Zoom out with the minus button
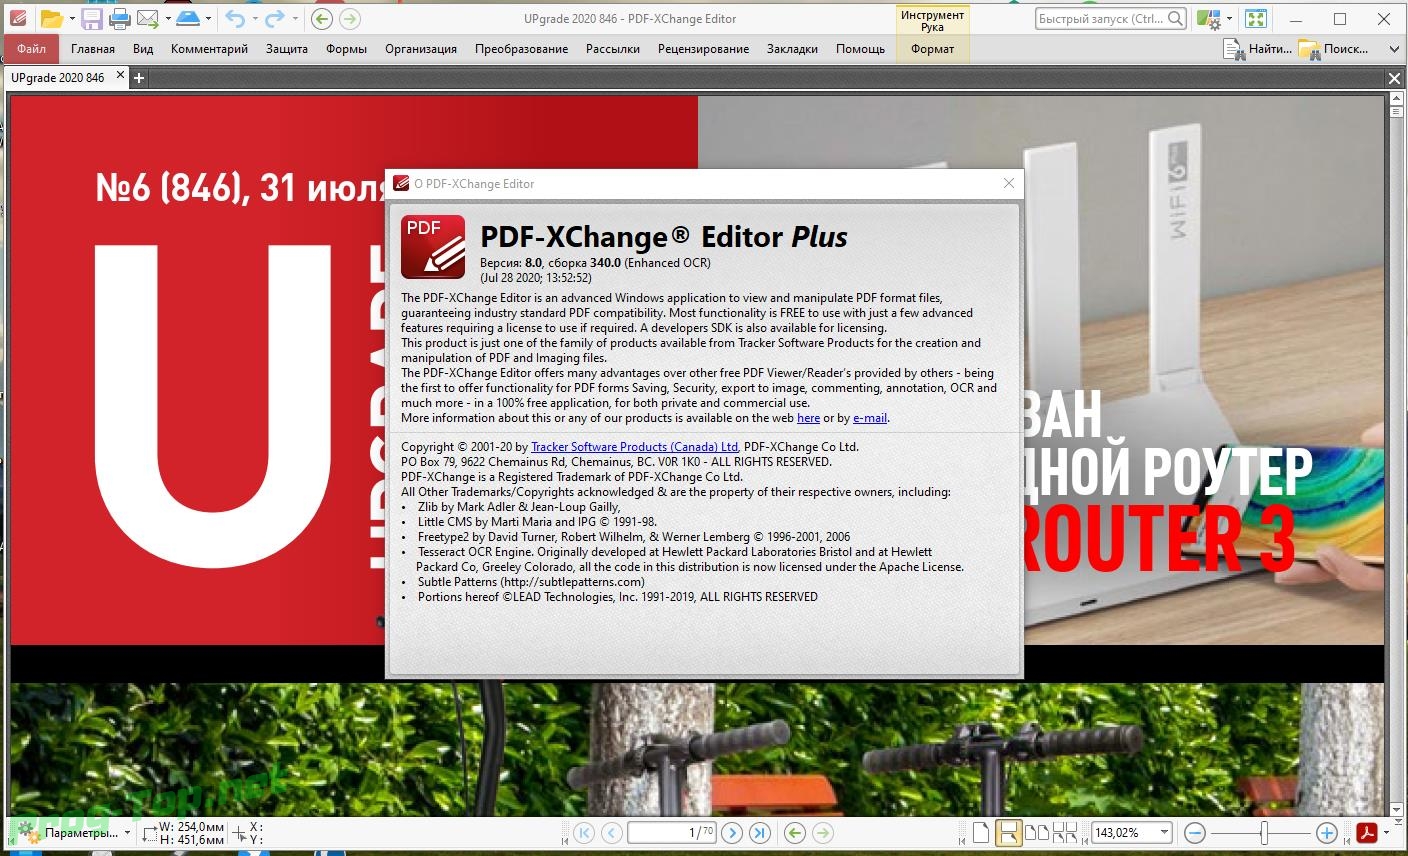 [x=1195, y=832]
